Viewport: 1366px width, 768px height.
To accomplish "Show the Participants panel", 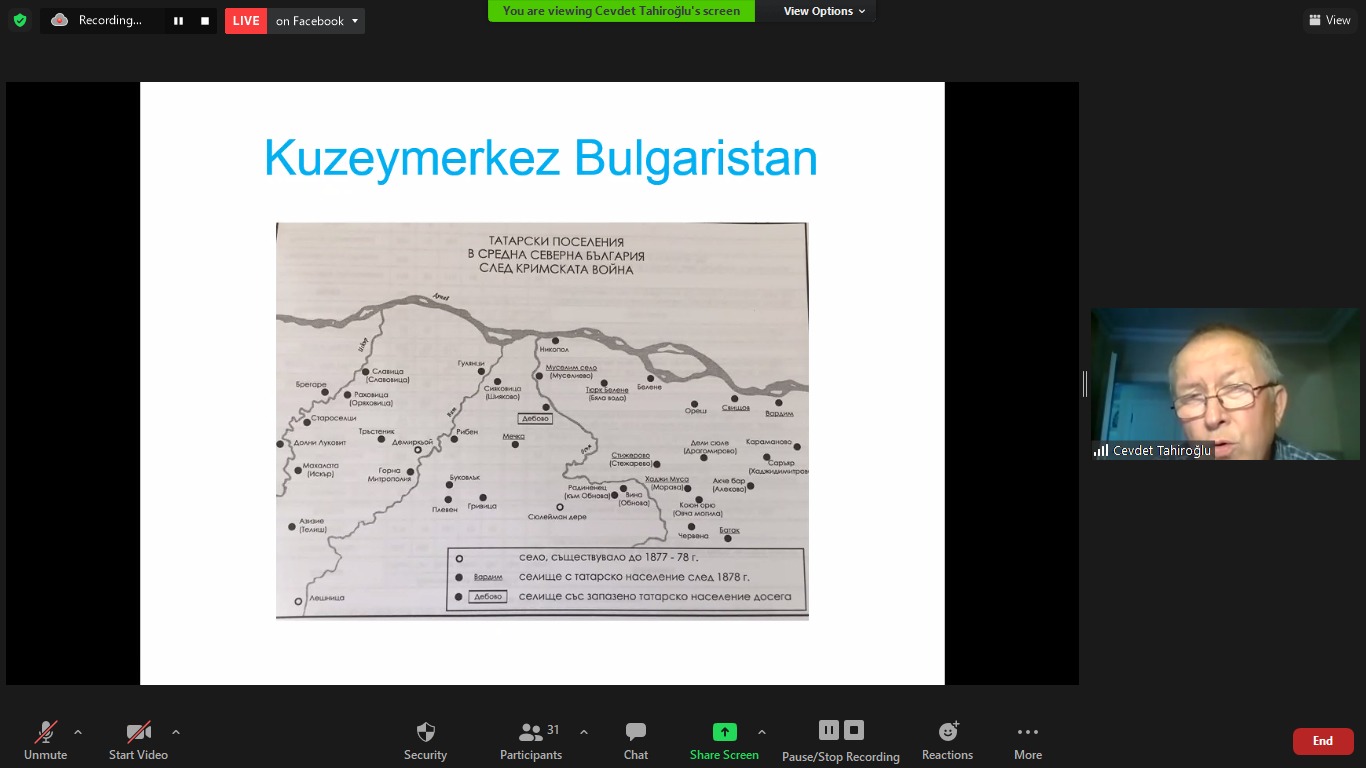I will coord(531,740).
